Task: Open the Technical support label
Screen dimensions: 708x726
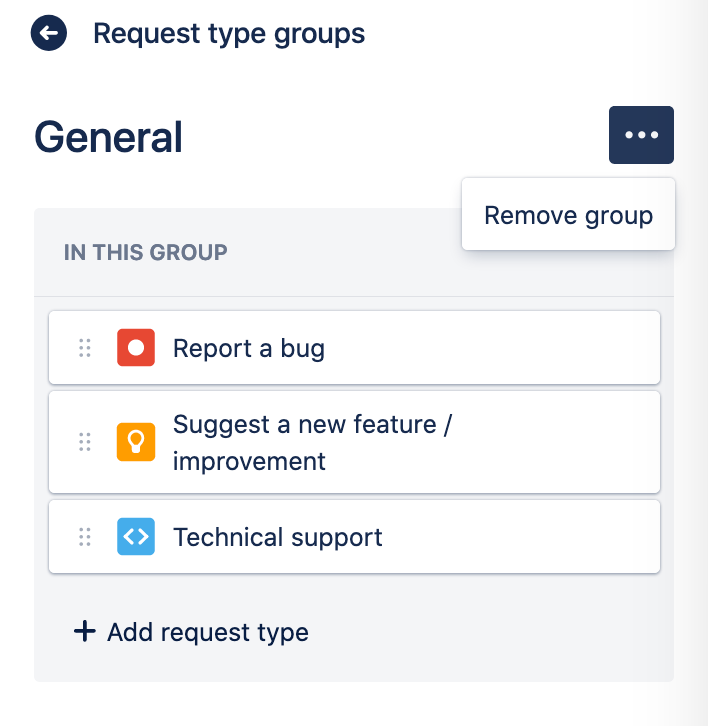Action: pyautogui.click(x=278, y=537)
